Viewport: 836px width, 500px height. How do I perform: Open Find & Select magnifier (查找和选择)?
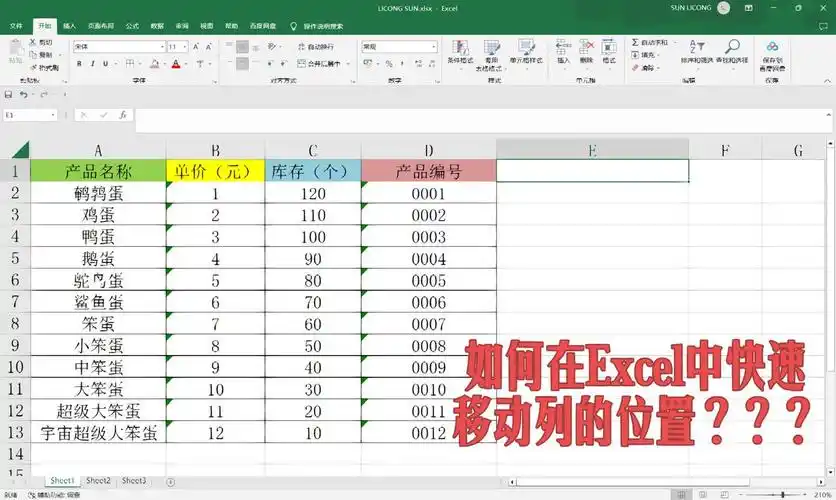tap(732, 52)
